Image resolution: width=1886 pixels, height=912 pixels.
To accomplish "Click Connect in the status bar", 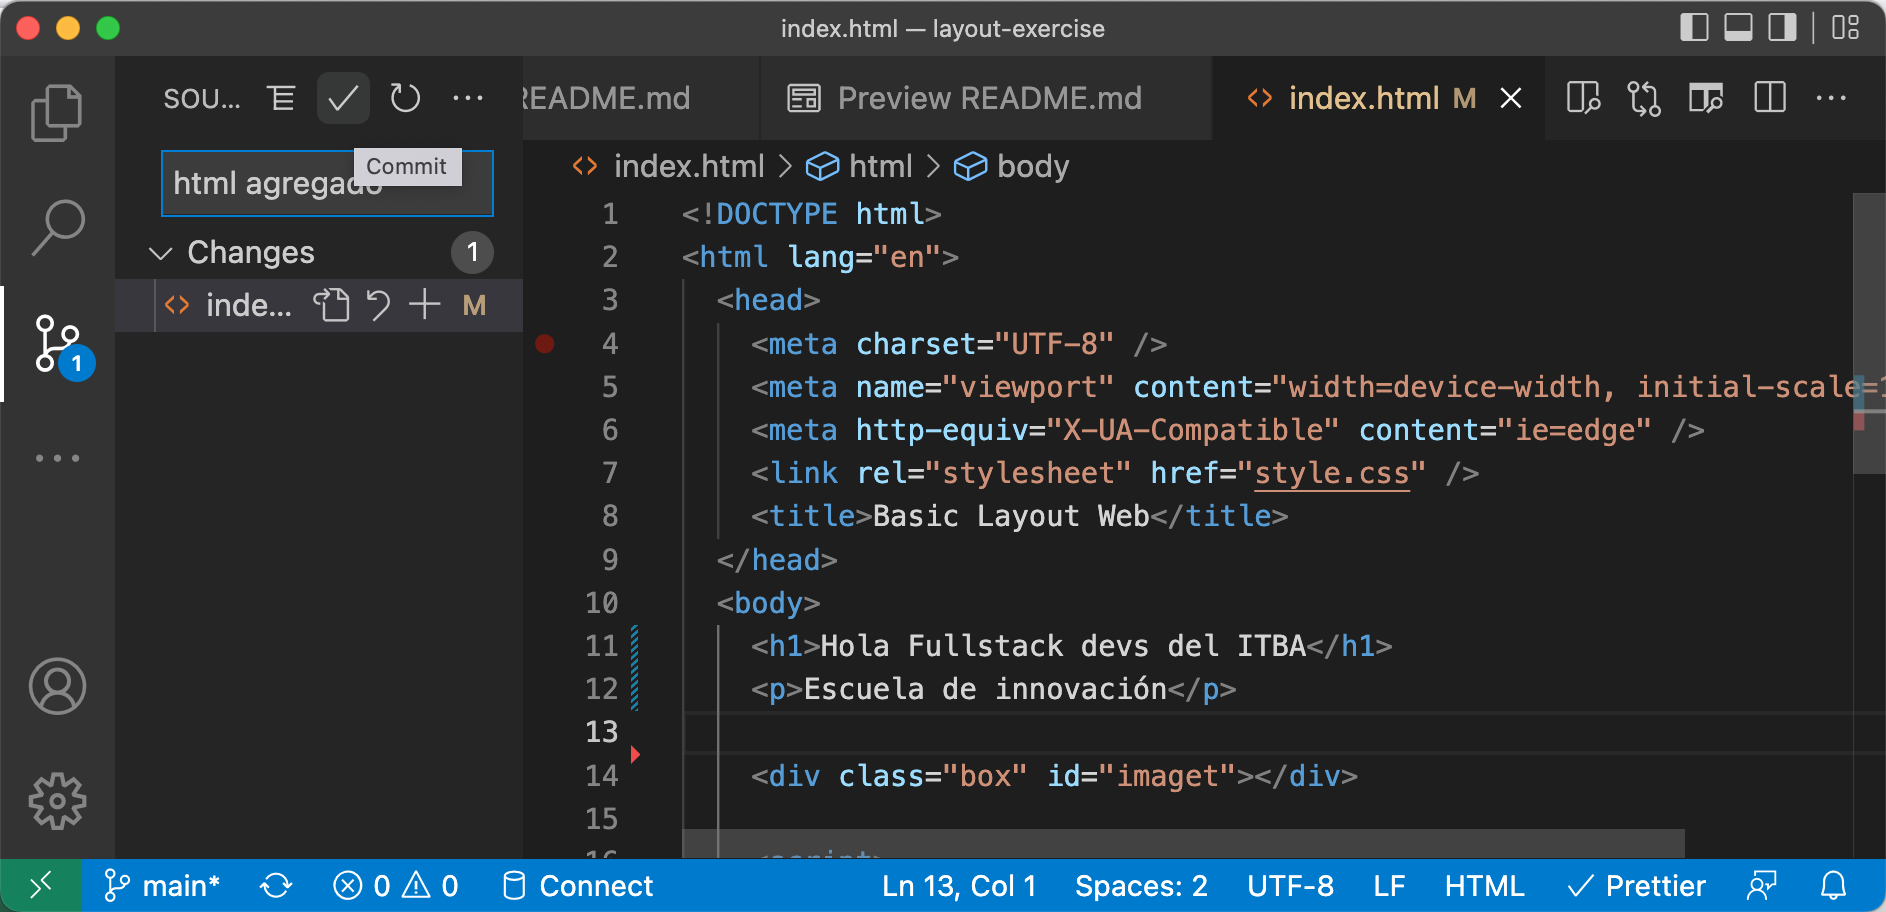I will click(577, 885).
